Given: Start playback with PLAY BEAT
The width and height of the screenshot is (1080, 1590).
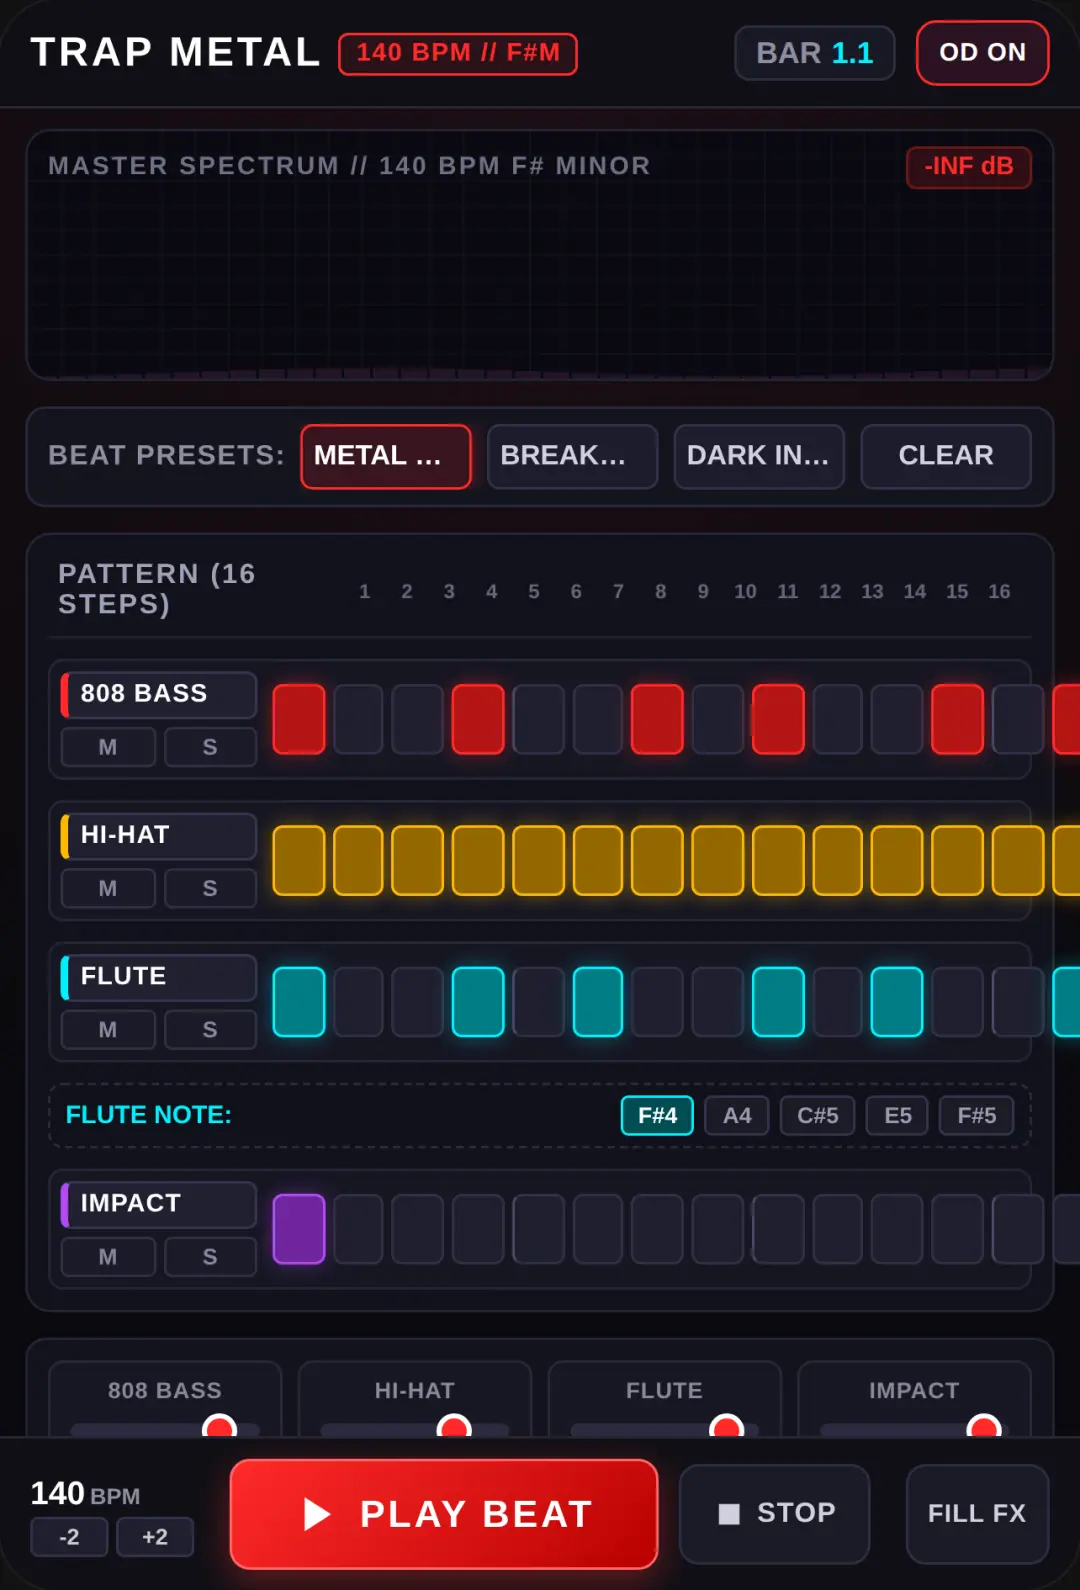Looking at the screenshot, I should (444, 1514).
